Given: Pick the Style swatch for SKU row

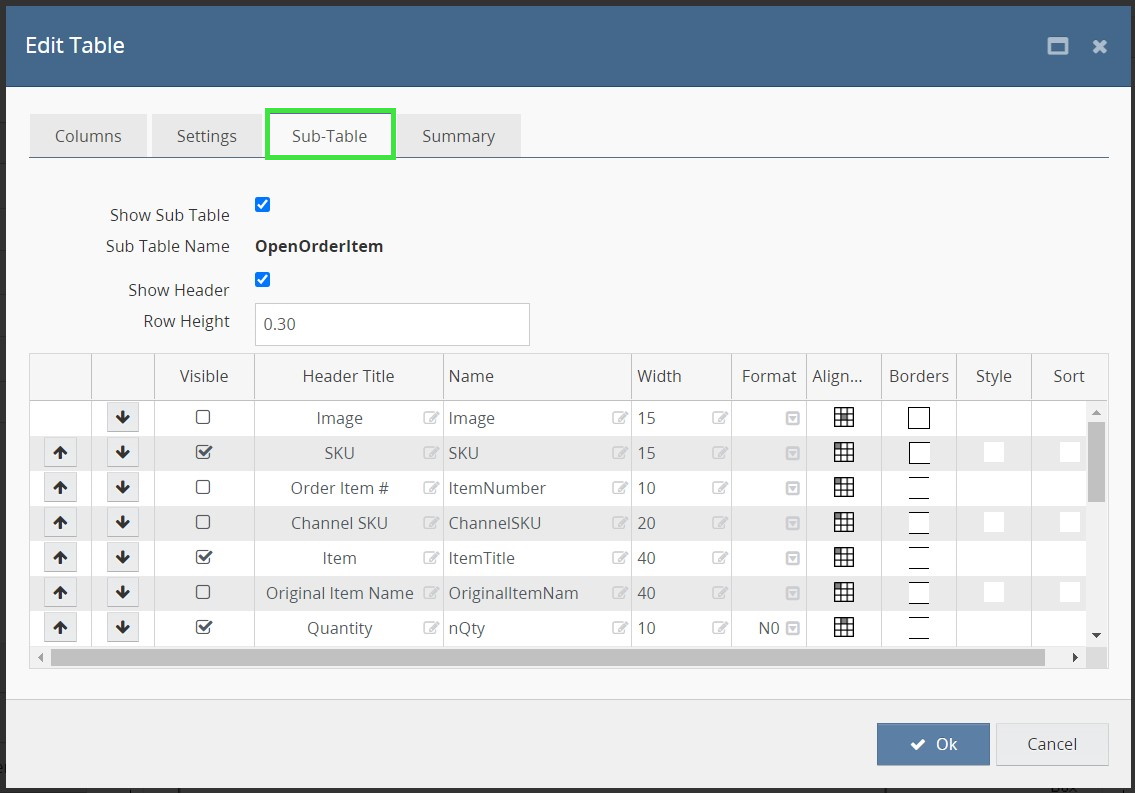Looking at the screenshot, I should pyautogui.click(x=993, y=453).
